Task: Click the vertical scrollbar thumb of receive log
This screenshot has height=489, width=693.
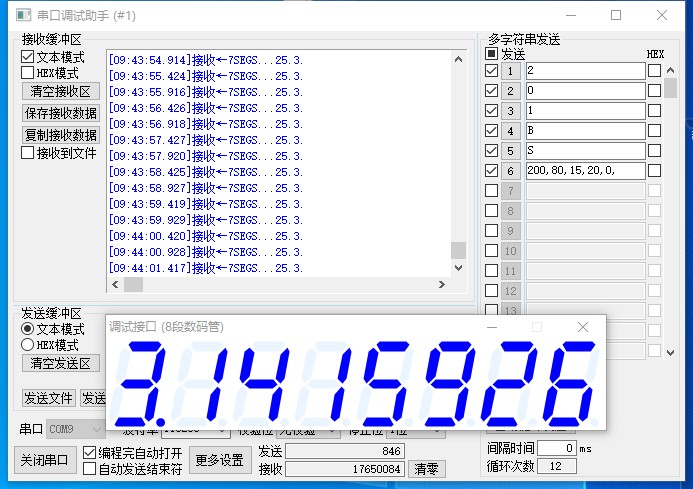Action: click(x=458, y=250)
